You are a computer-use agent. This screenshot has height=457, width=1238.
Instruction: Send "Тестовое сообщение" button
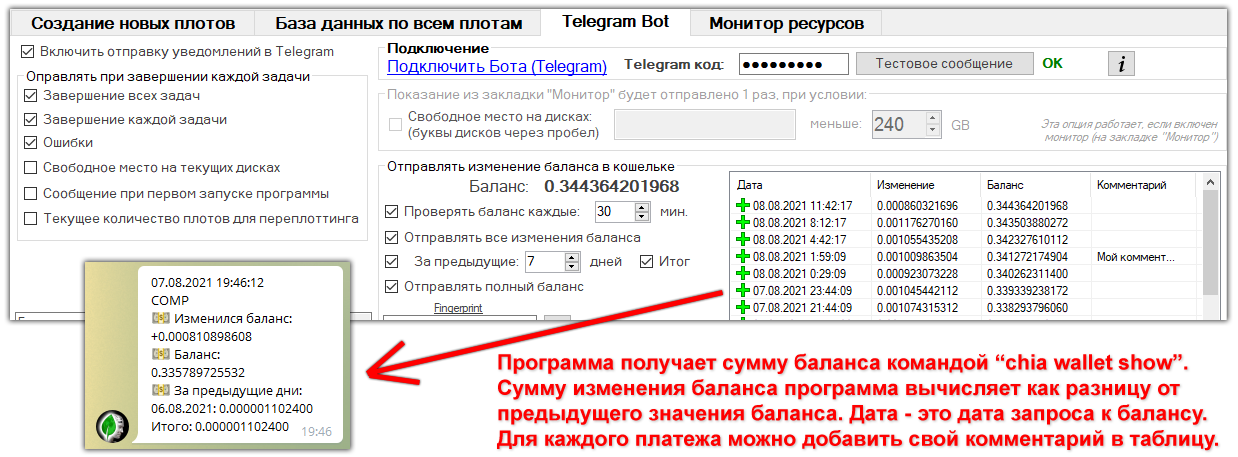click(x=944, y=64)
